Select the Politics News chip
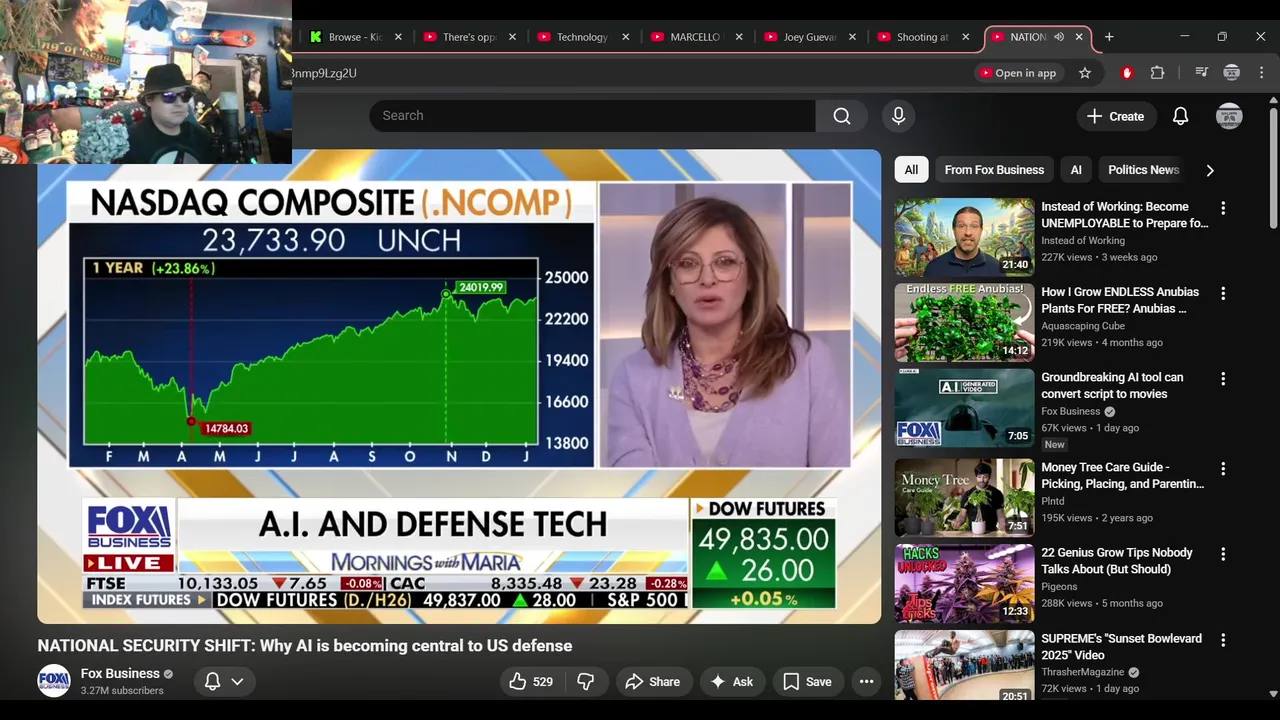This screenshot has height=720, width=1280. coord(1143,170)
